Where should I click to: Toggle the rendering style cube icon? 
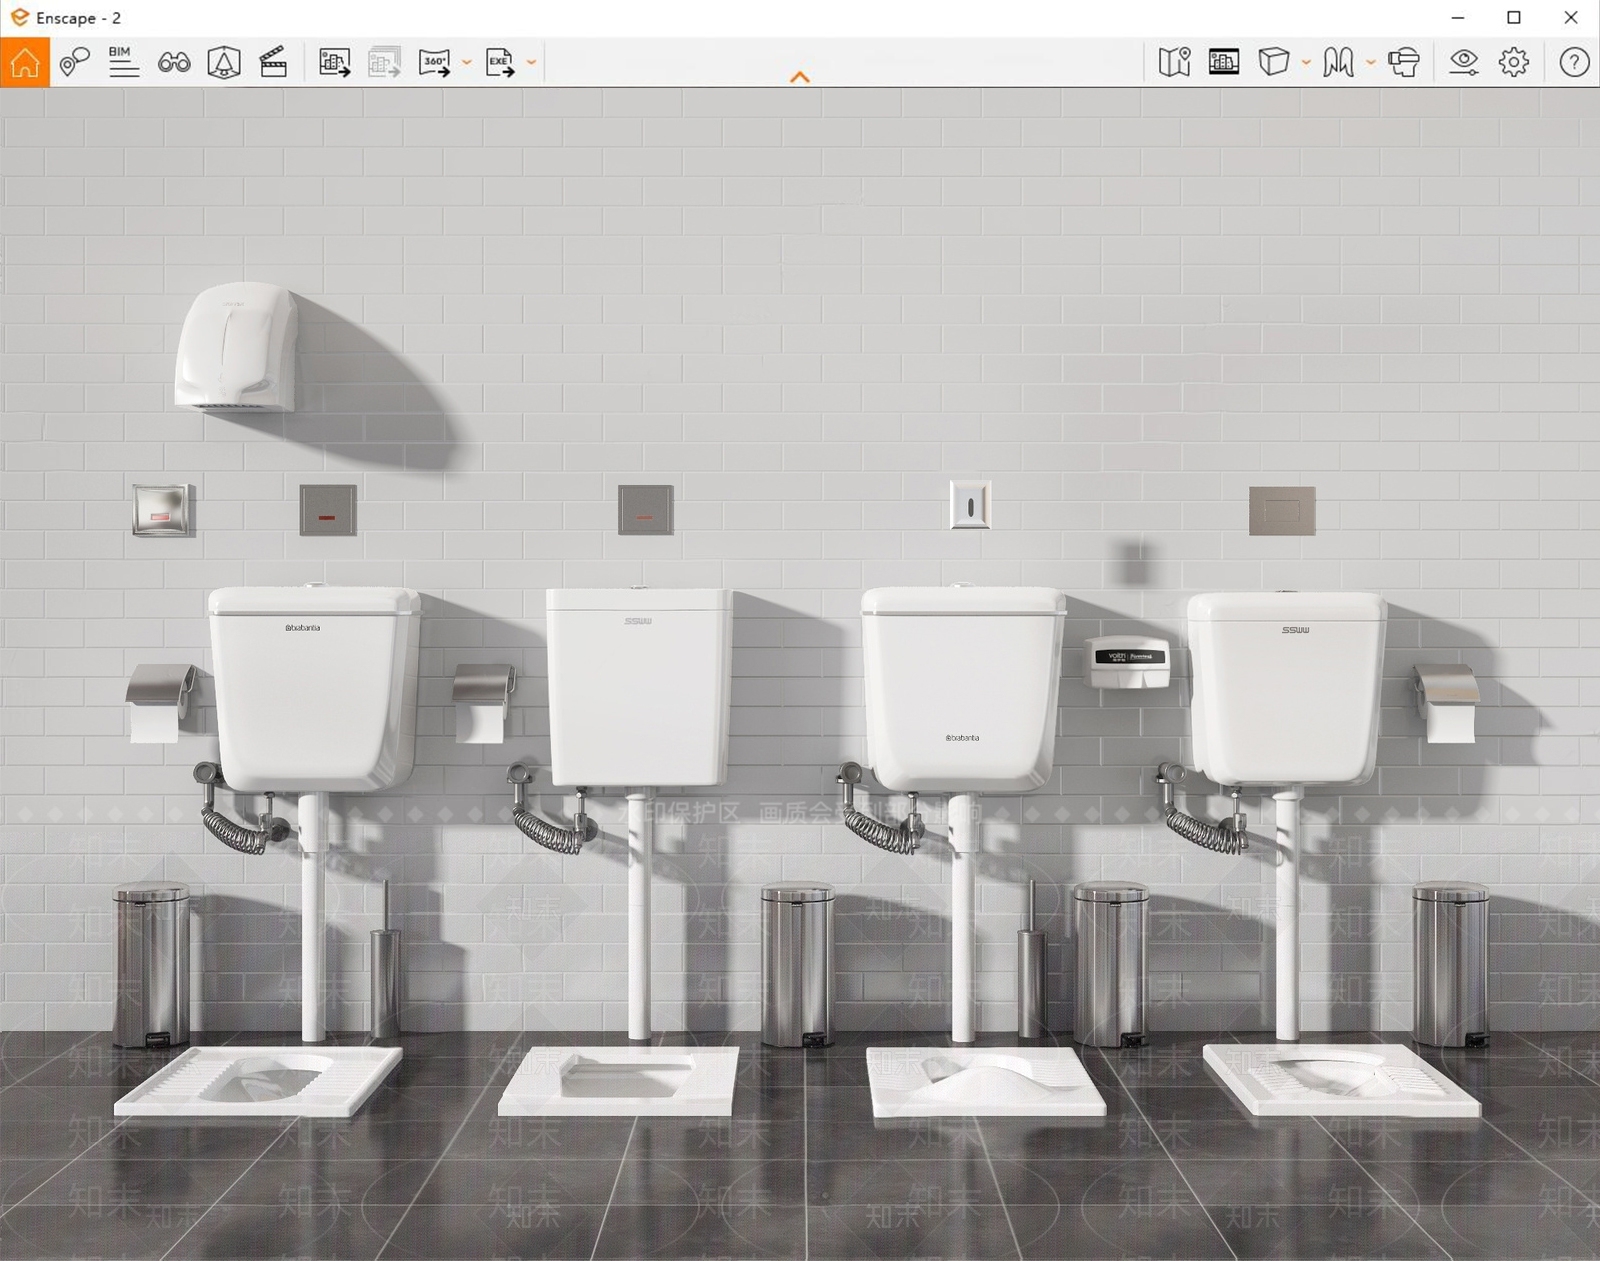1274,62
